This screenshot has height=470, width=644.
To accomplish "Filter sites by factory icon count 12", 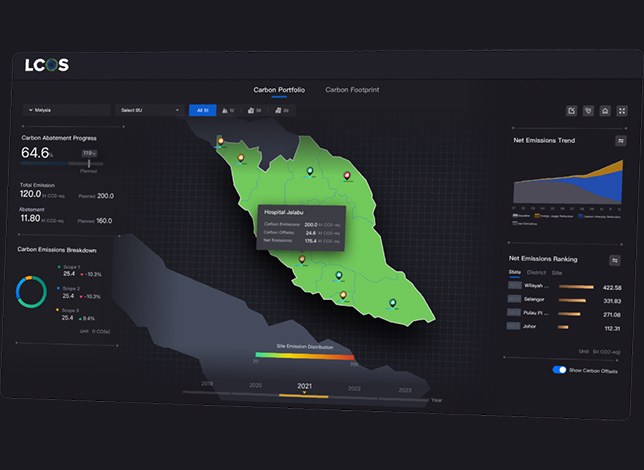I will coord(228,111).
